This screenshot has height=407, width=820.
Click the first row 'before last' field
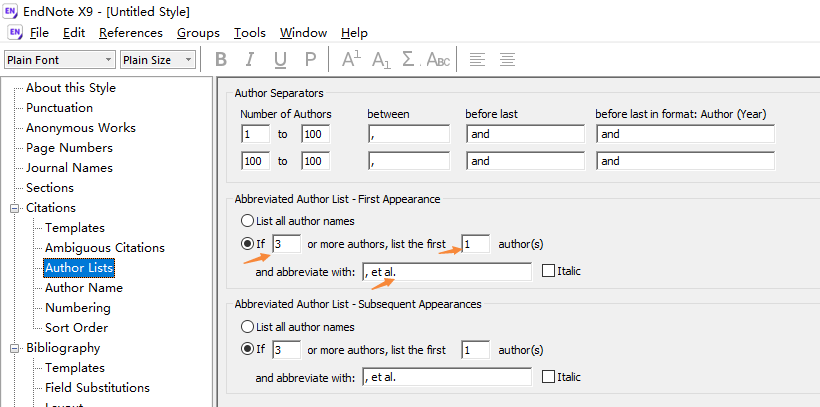coord(526,134)
